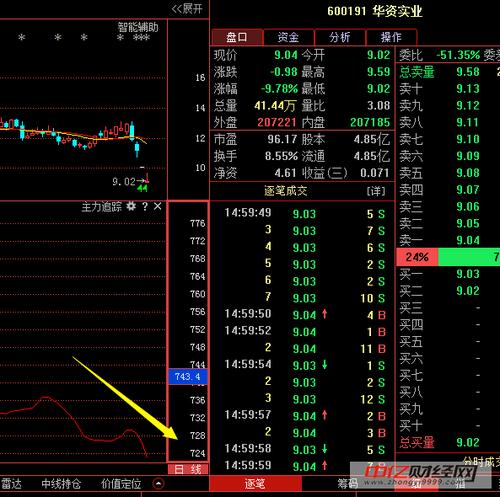Click the 涨幅 value -9.78%
The width and height of the screenshot is (500, 497).
click(279, 89)
